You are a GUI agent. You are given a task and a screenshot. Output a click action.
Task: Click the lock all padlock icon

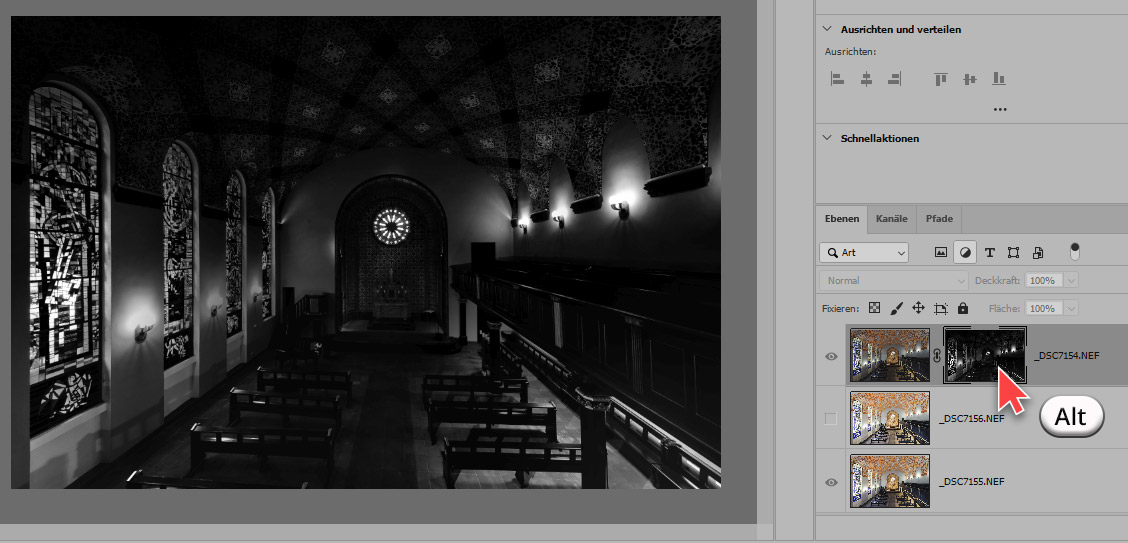[962, 308]
